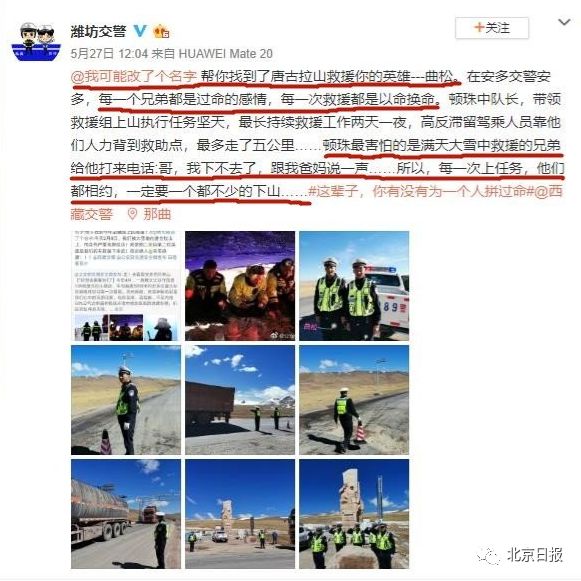This screenshot has width=581, height=581.
Task: Open the truck and officers photo
Action: pyautogui.click(x=240, y=400)
